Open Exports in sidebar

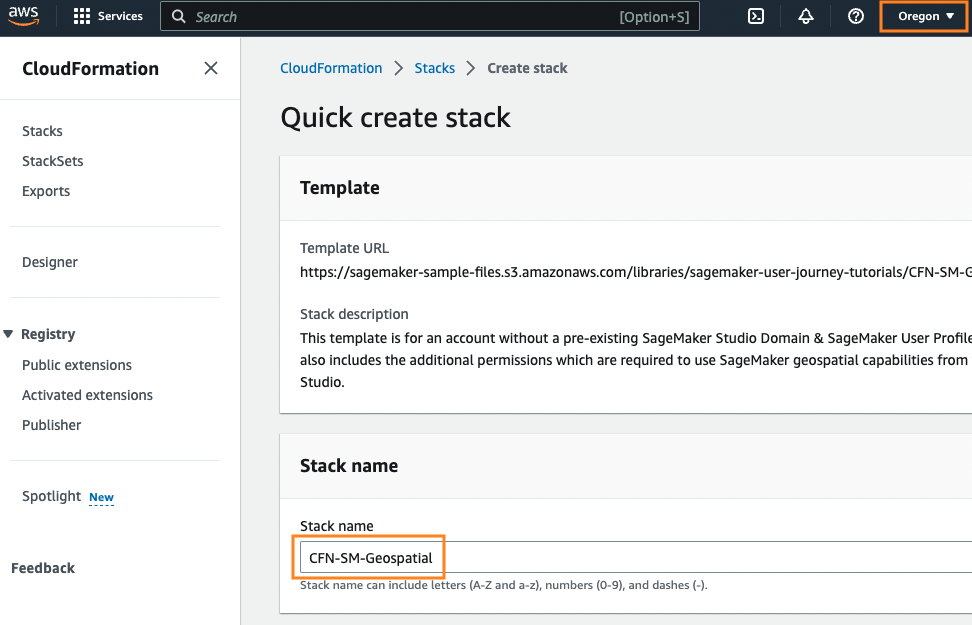click(x=46, y=191)
